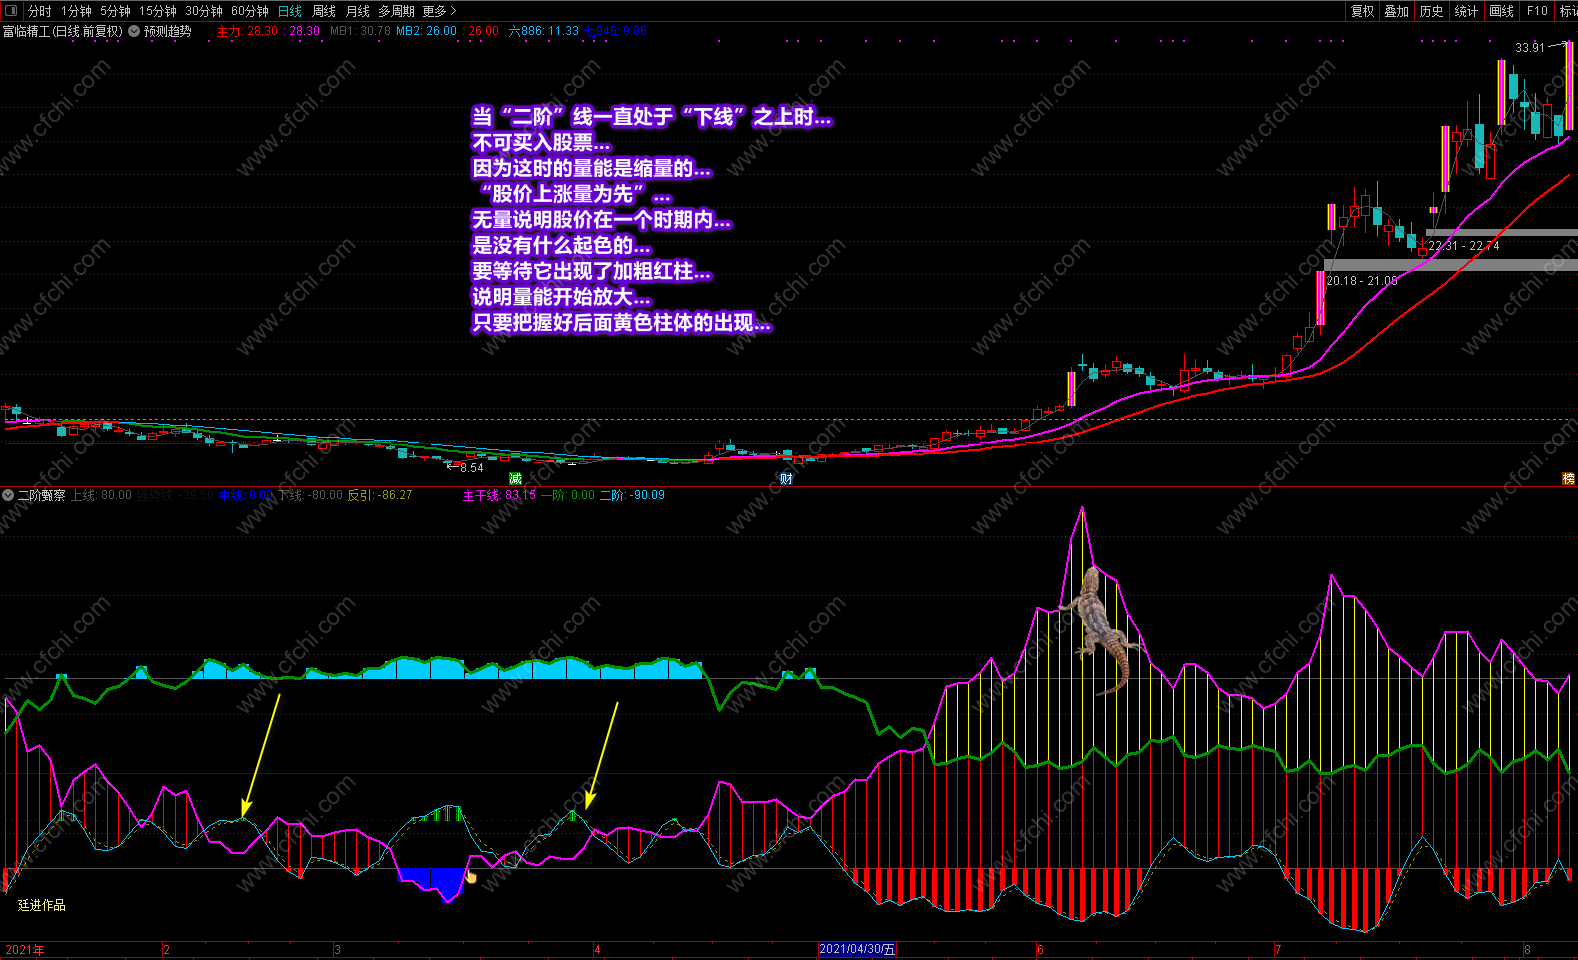Toggle 复权 price adjustment

pyautogui.click(x=1362, y=11)
